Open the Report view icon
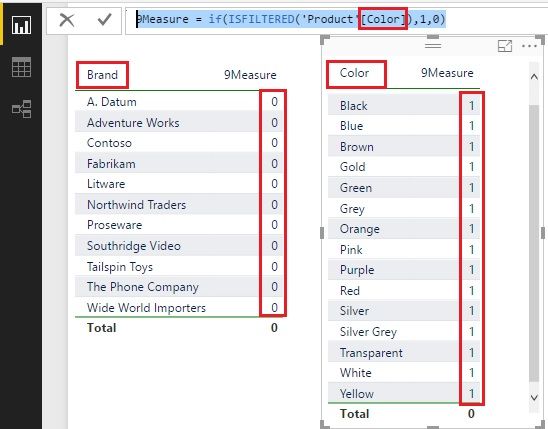This screenshot has width=548, height=429. (21, 25)
